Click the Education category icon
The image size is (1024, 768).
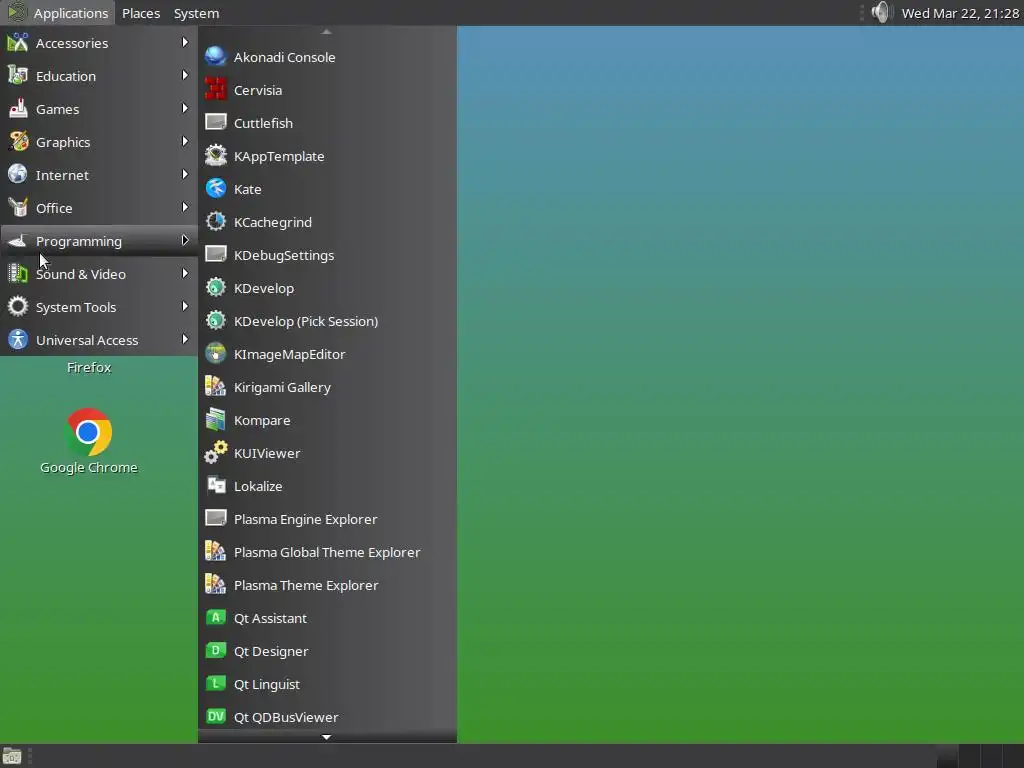(18, 76)
